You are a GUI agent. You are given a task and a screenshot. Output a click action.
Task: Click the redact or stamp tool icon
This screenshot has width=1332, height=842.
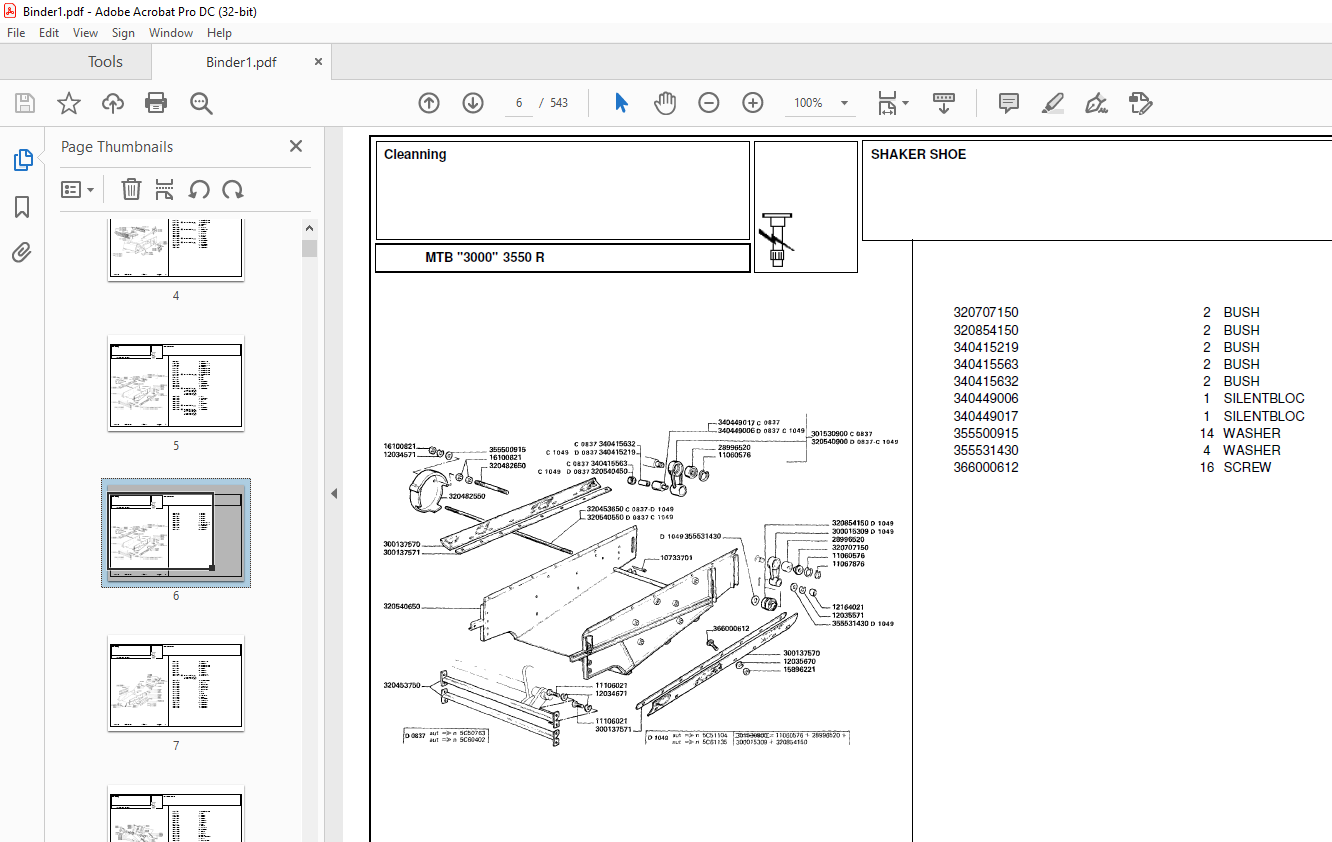[1140, 103]
